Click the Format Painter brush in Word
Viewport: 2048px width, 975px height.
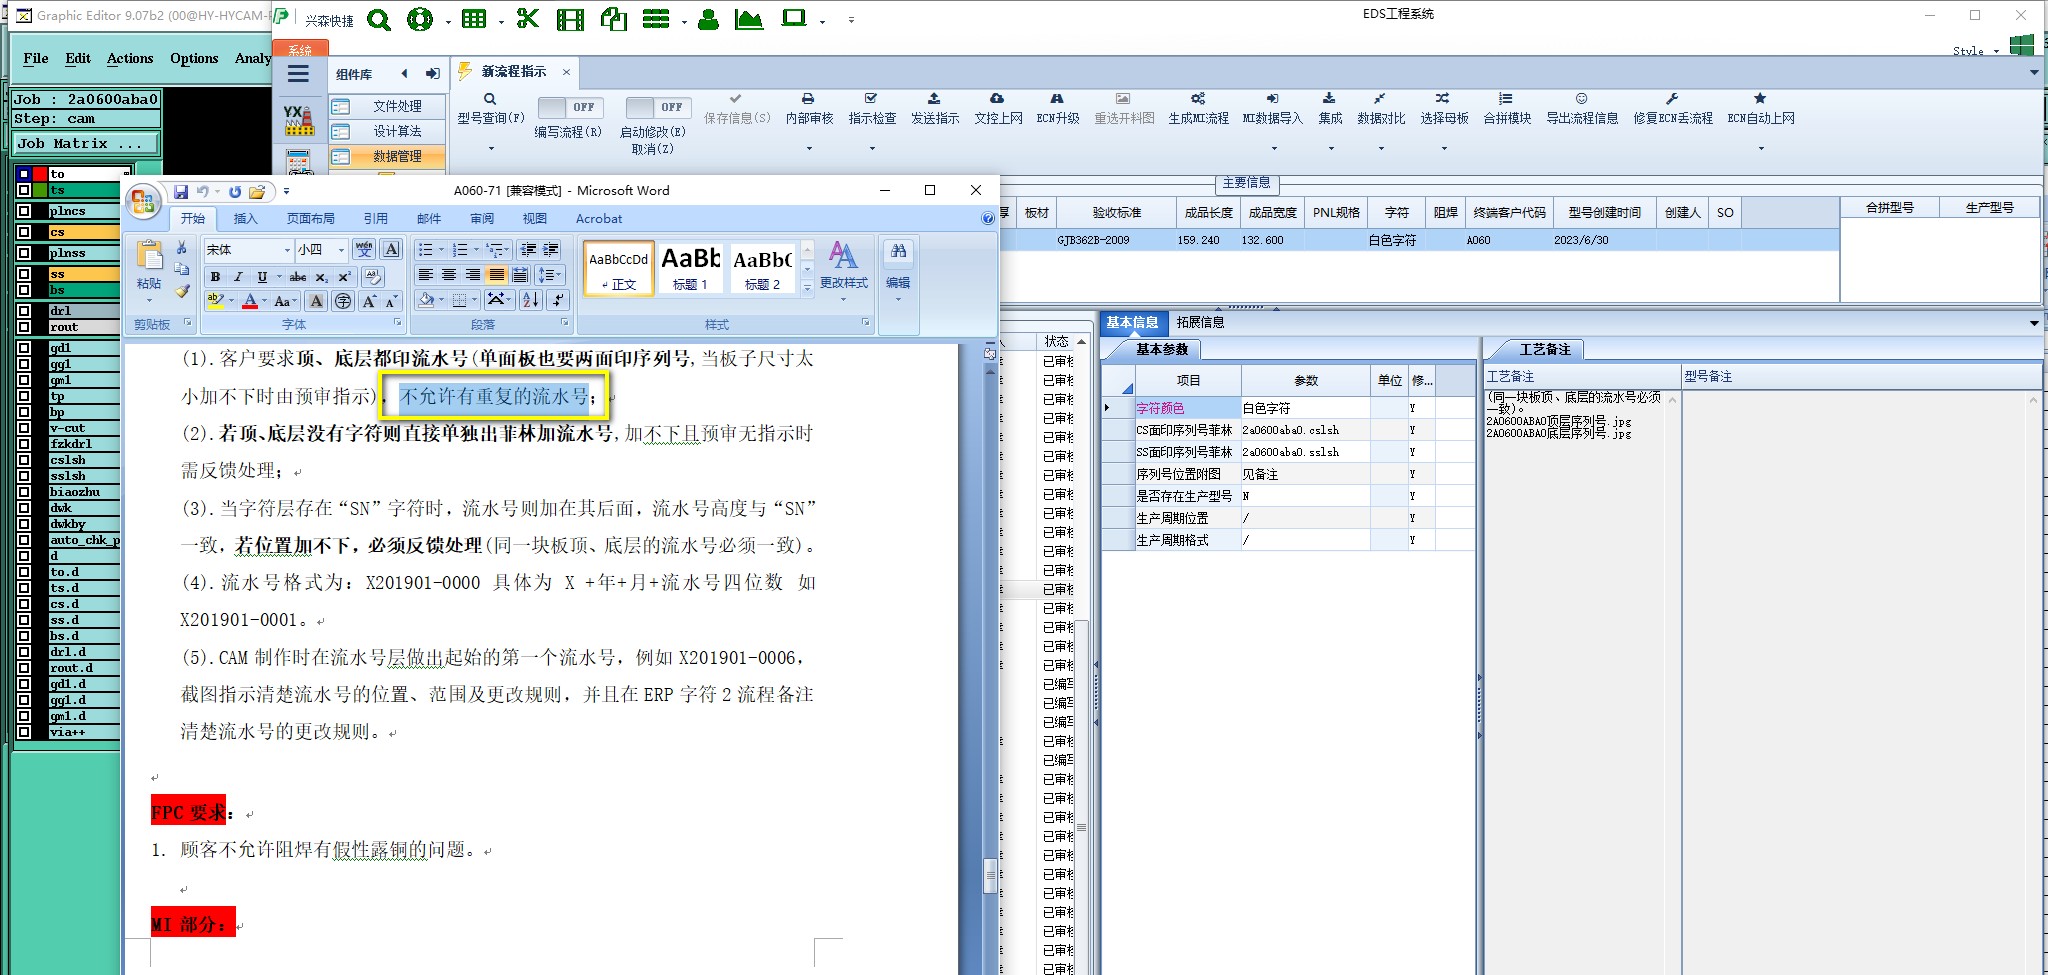(x=181, y=291)
